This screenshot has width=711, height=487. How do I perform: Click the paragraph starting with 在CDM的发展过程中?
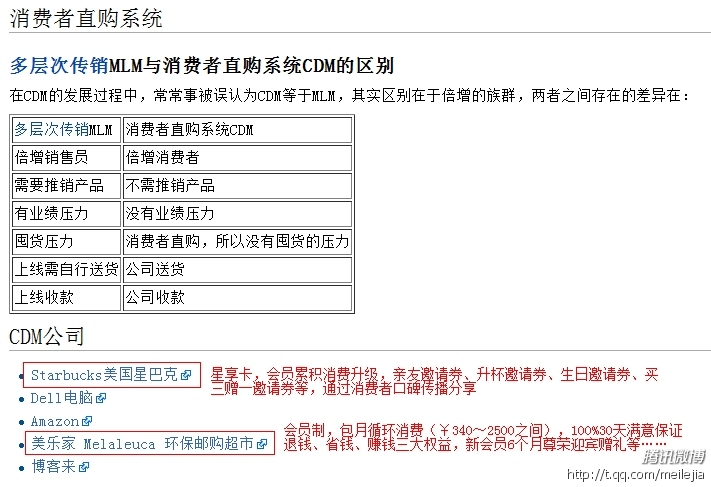click(349, 96)
